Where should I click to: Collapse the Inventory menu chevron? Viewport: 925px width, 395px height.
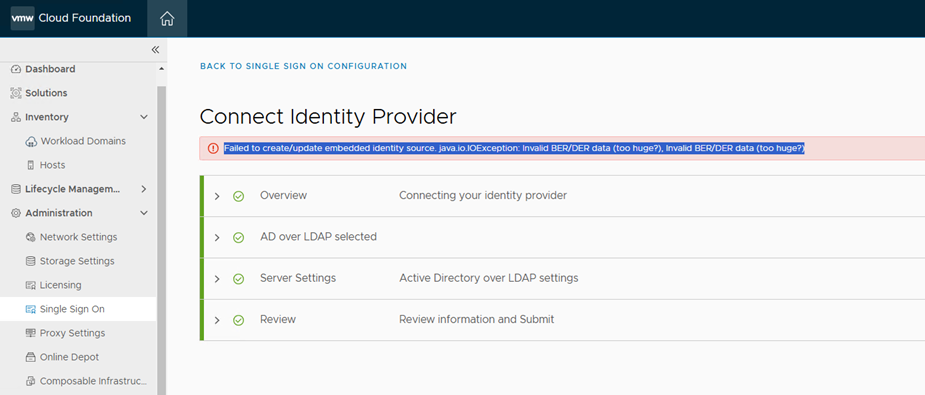click(144, 117)
